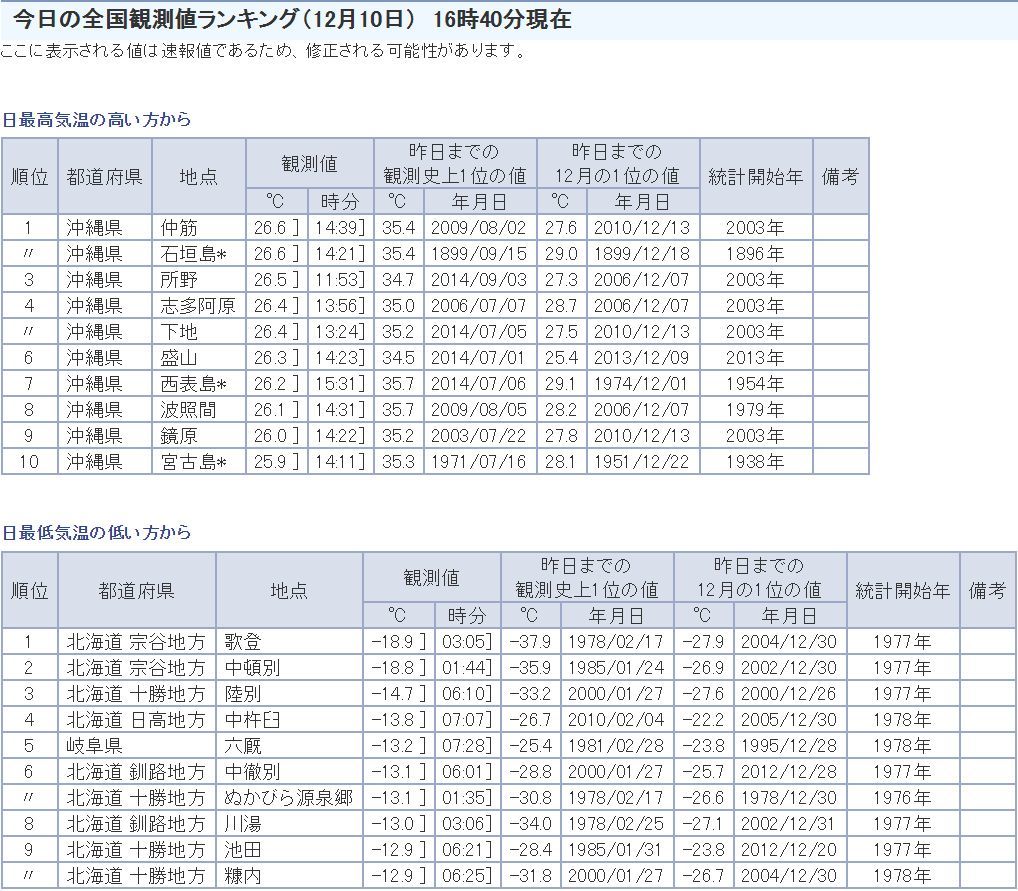Select the 川湯 station name

point(243,824)
